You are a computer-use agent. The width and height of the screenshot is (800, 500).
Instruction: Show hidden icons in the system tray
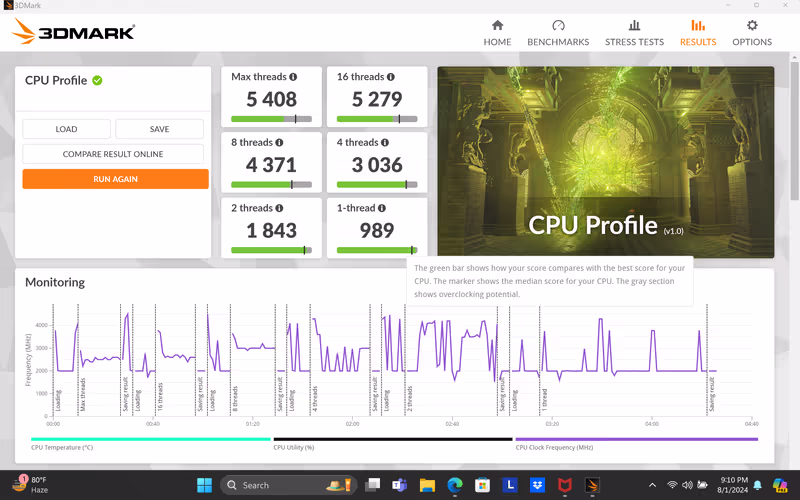click(x=652, y=485)
